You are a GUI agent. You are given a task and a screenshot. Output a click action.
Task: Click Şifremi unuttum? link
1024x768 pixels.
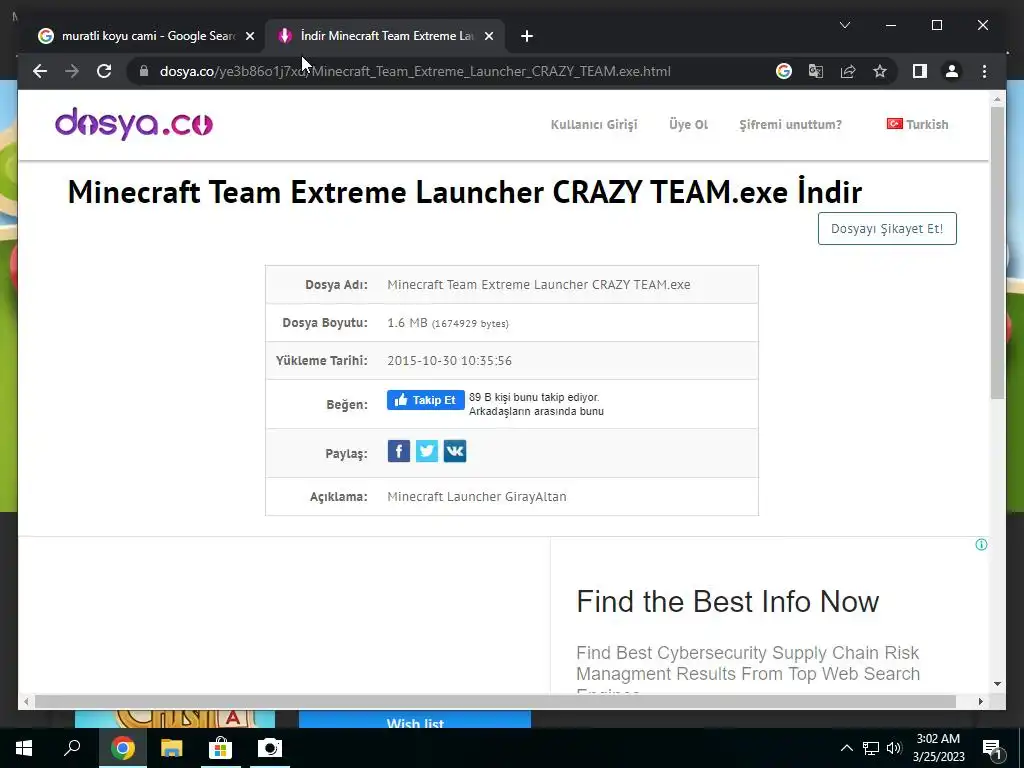point(790,124)
